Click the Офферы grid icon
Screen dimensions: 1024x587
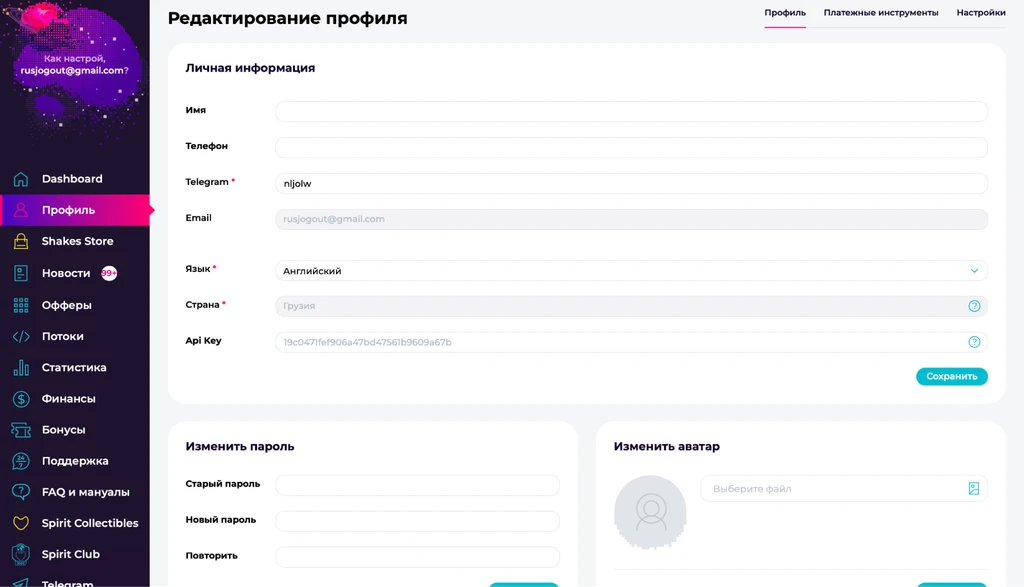click(21, 305)
